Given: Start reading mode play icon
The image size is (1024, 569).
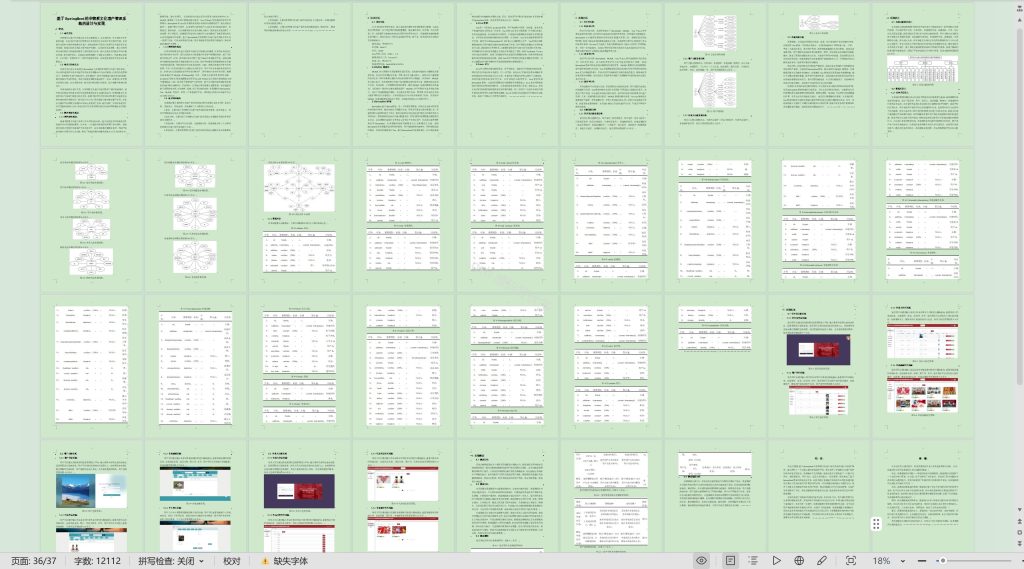Looking at the screenshot, I should click(x=776, y=561).
